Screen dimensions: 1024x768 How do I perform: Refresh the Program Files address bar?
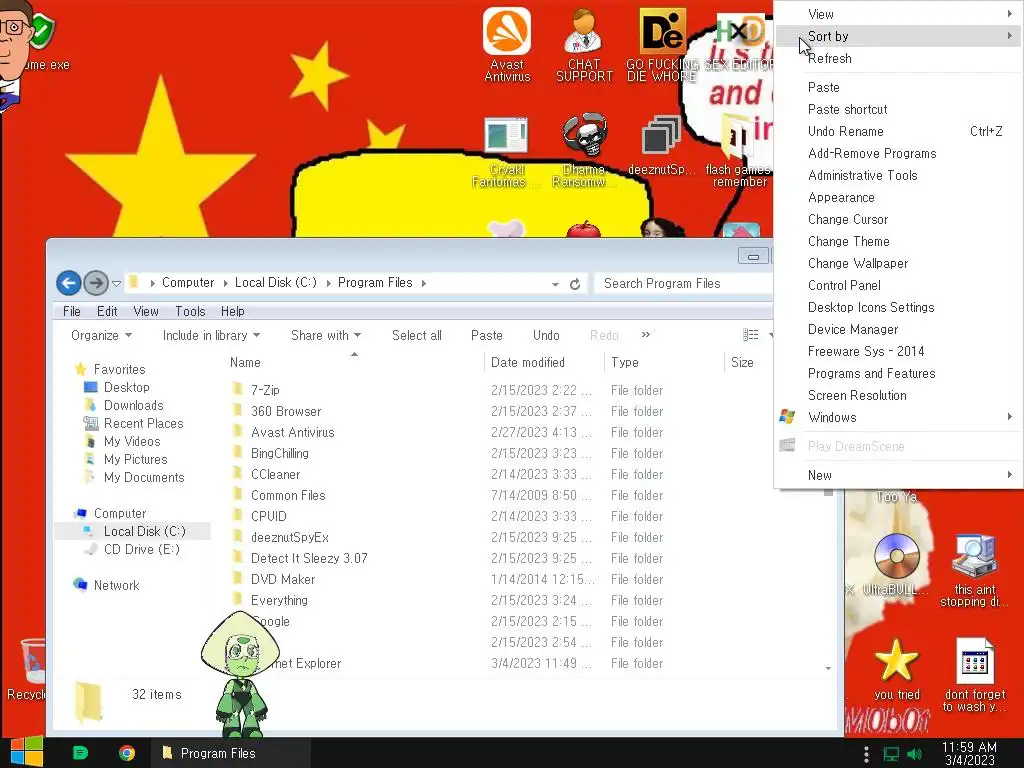coord(575,284)
